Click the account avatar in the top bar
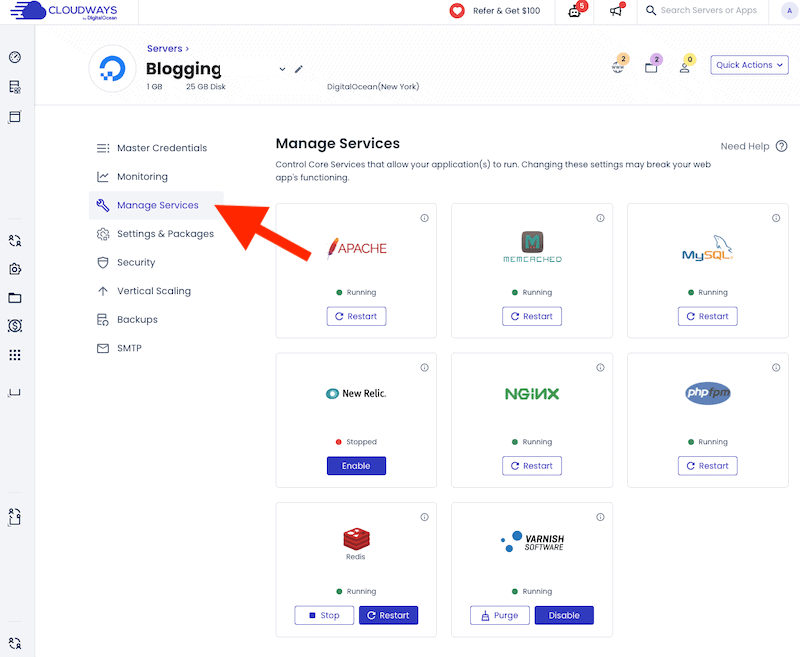Screen dimensions: 800x657 click(789, 12)
